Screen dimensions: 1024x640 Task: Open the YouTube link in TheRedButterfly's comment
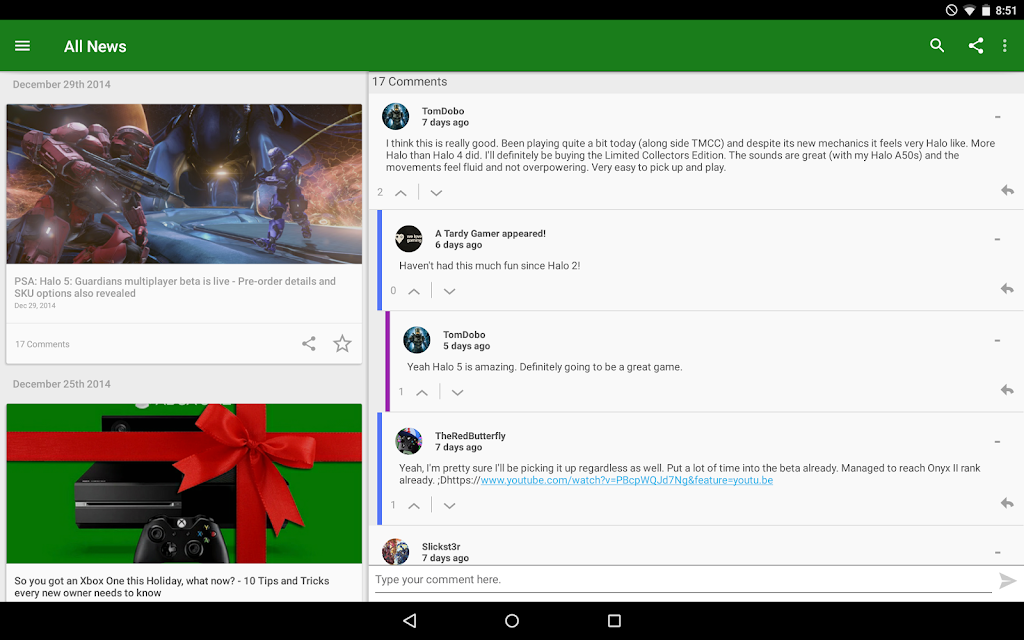click(x=626, y=480)
